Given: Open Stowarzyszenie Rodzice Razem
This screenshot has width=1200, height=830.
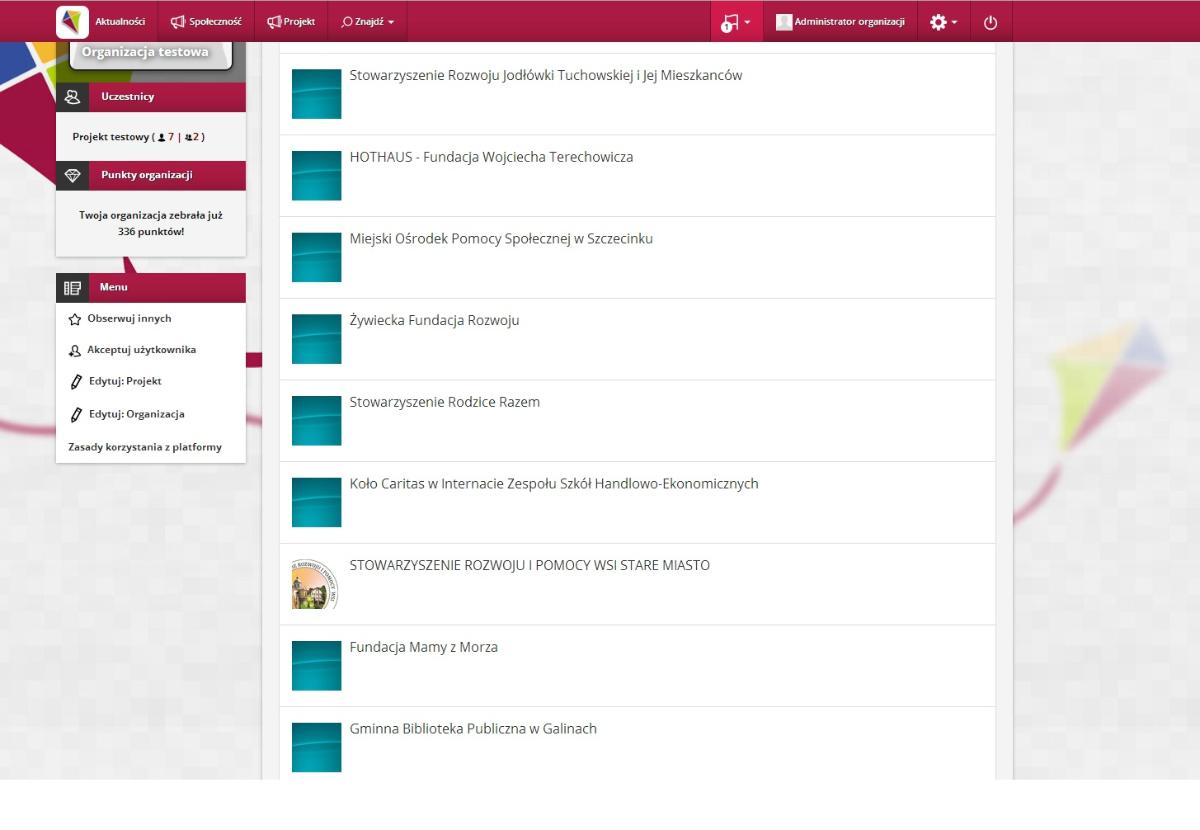Looking at the screenshot, I should click(x=445, y=402).
